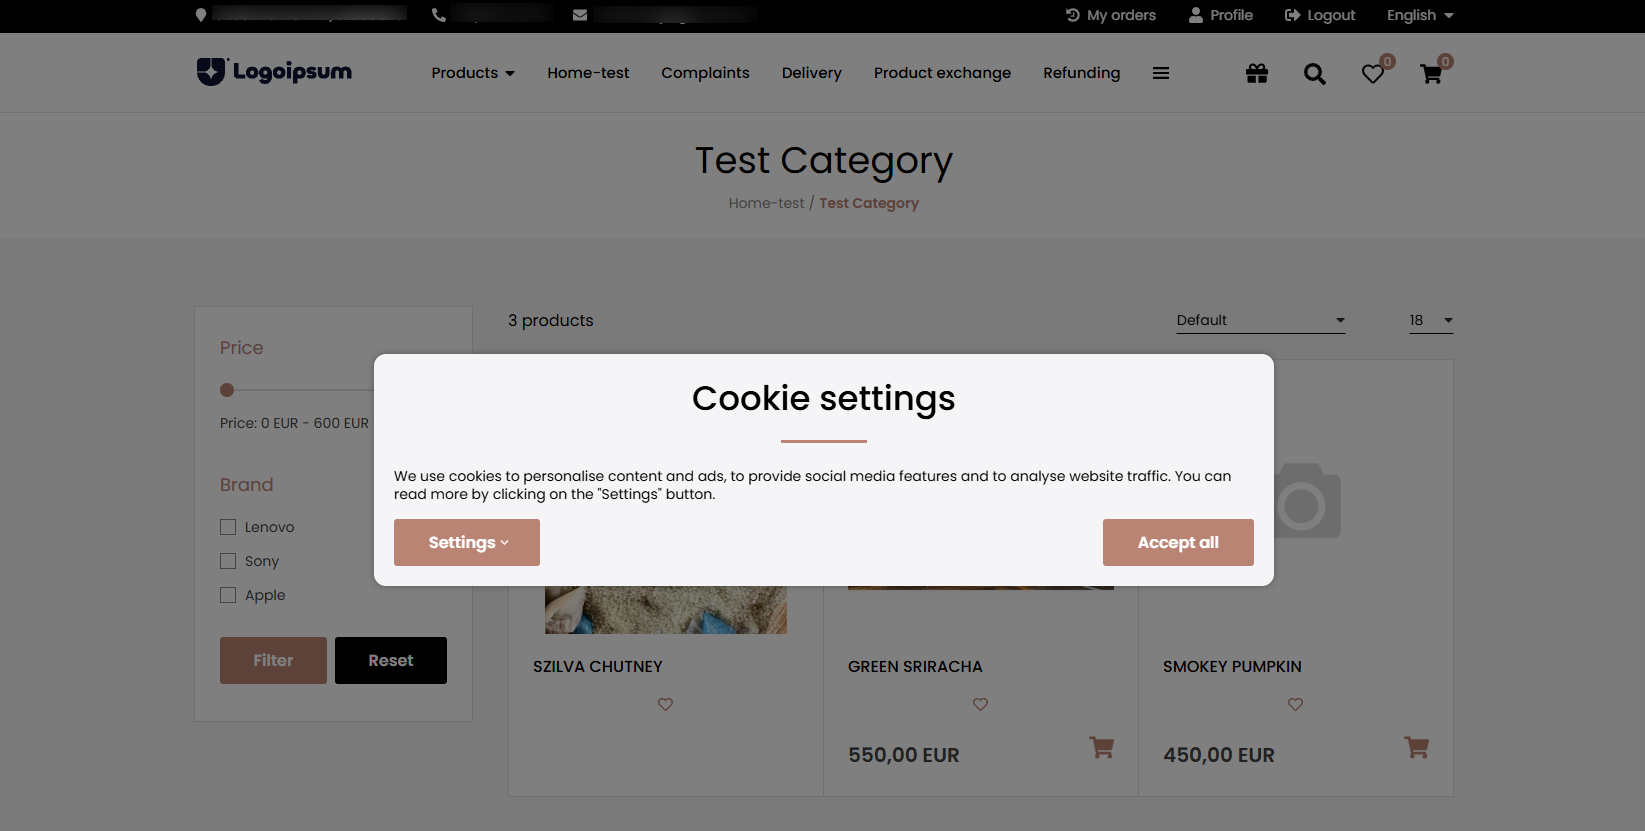1645x831 pixels.
Task: Expand the English language selector
Action: [x=1418, y=15]
